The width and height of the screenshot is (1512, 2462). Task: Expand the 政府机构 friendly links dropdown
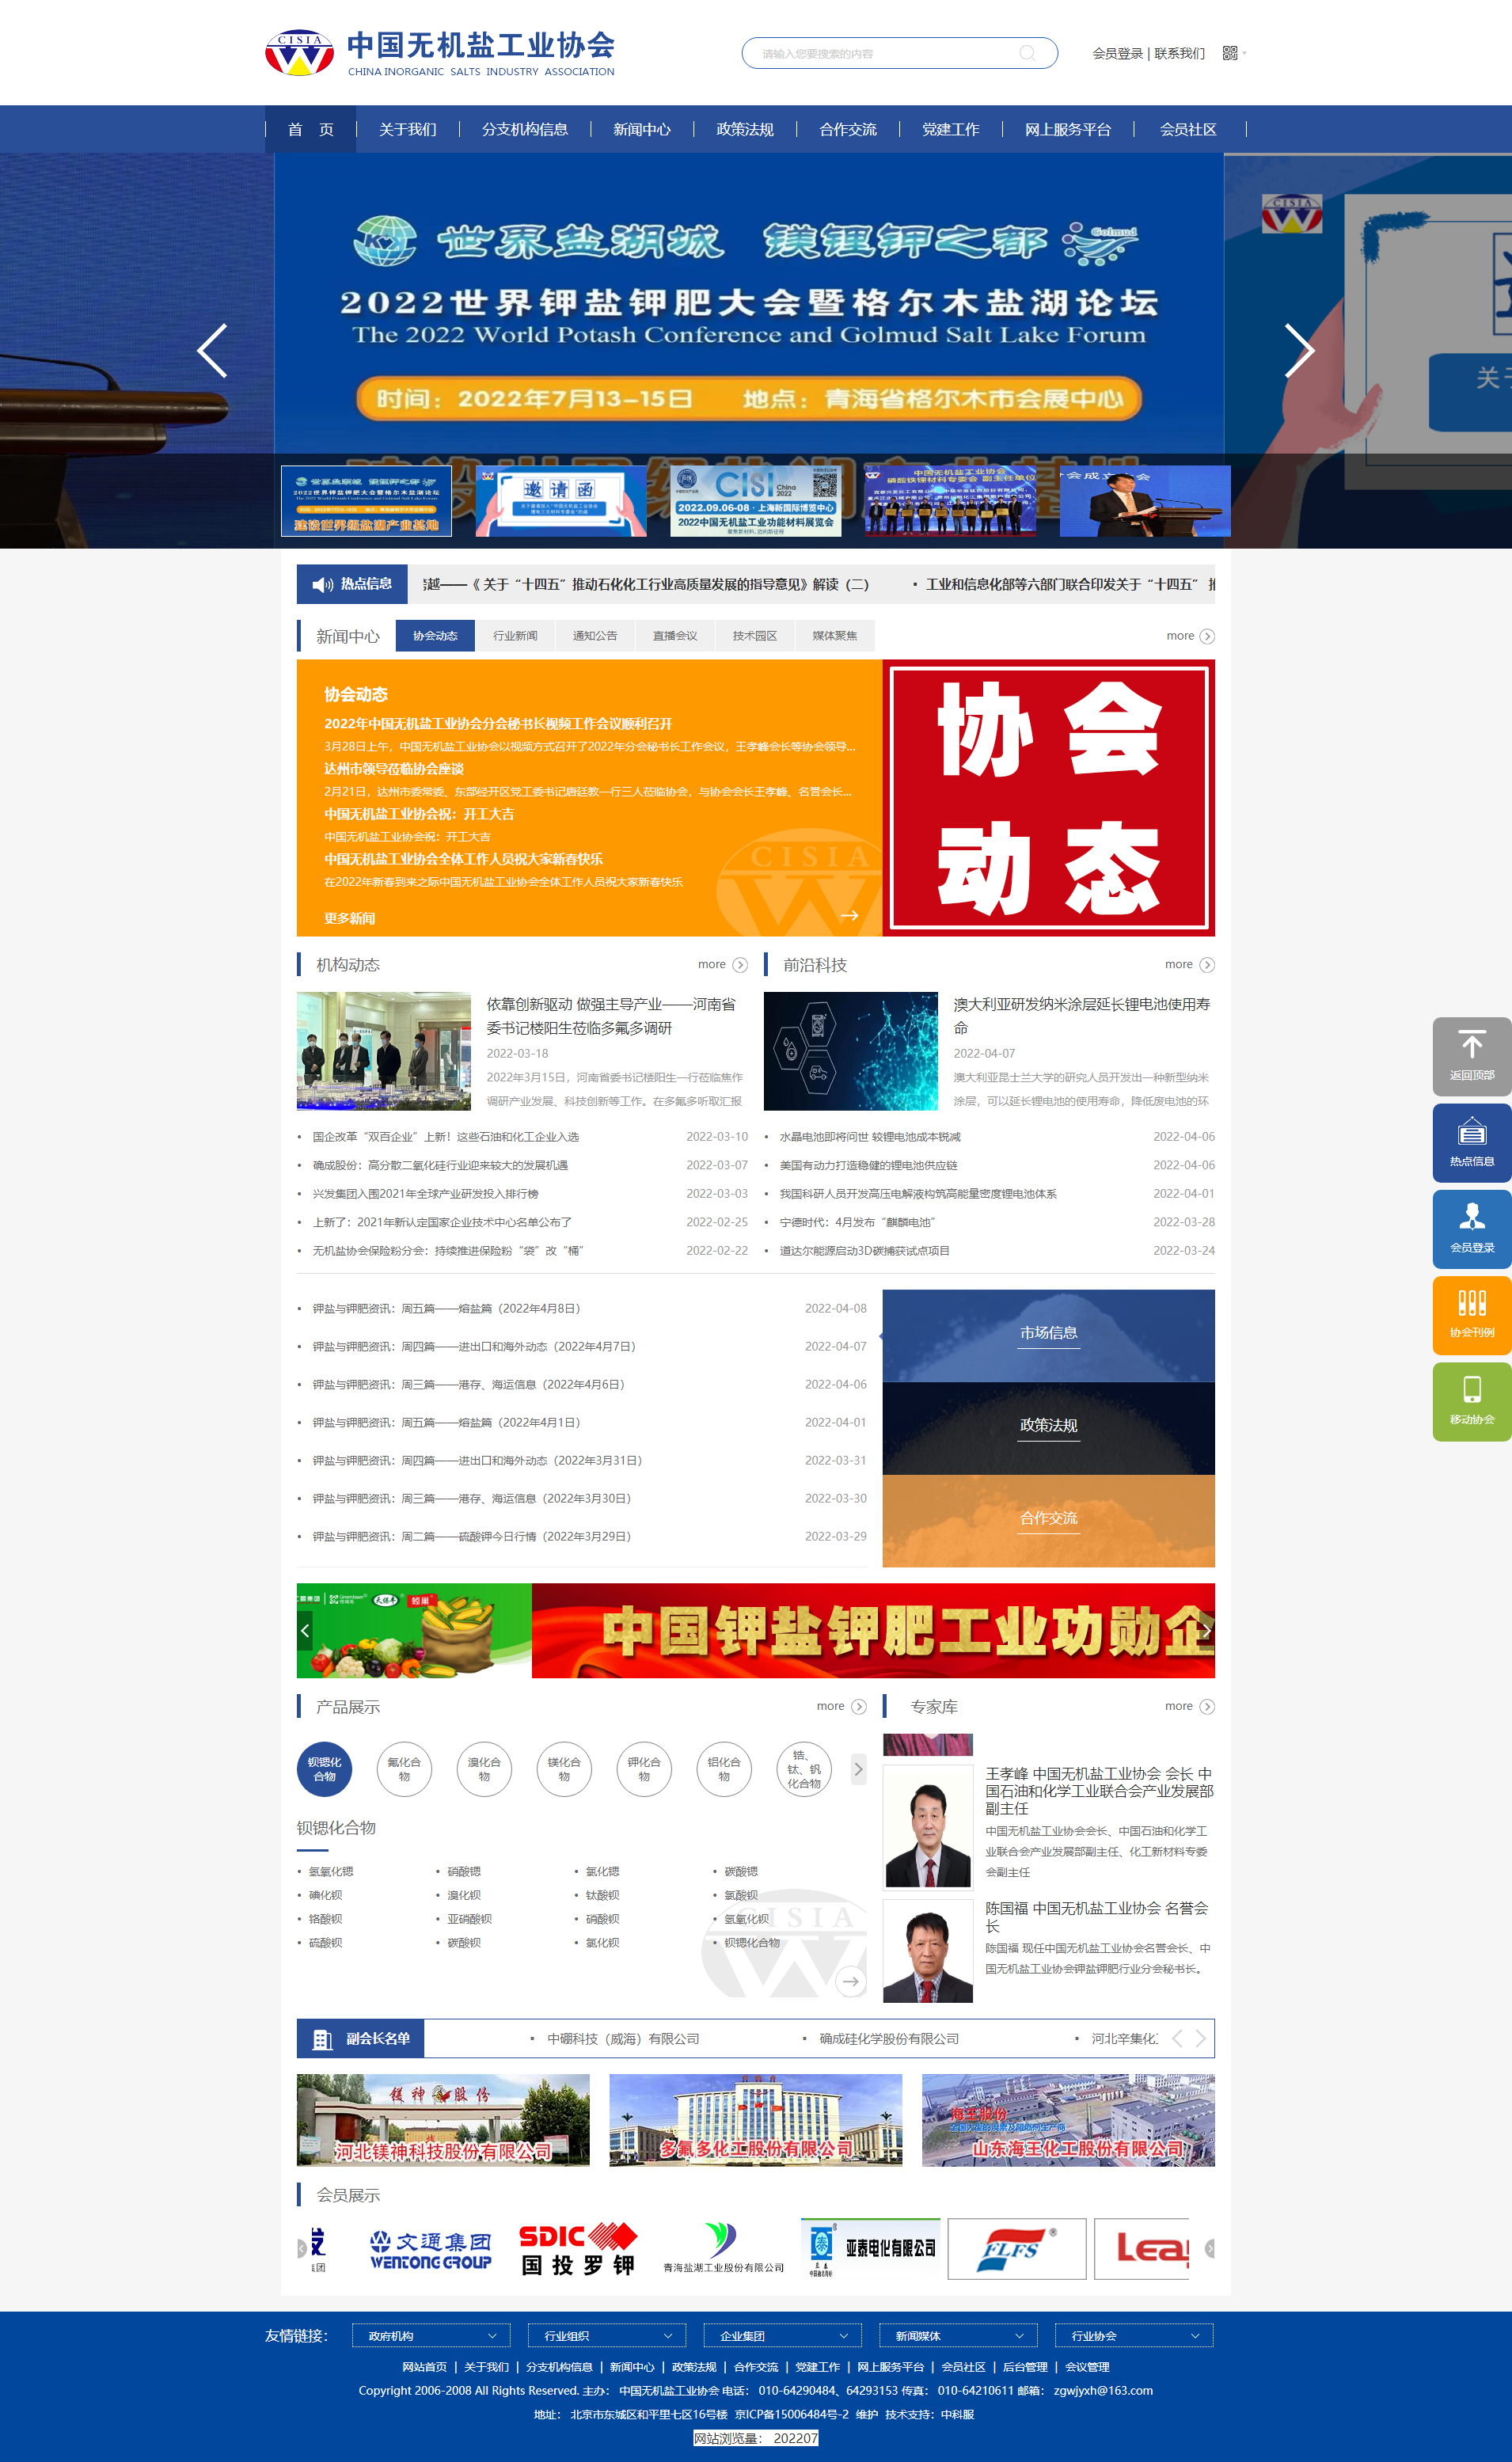coord(431,2335)
